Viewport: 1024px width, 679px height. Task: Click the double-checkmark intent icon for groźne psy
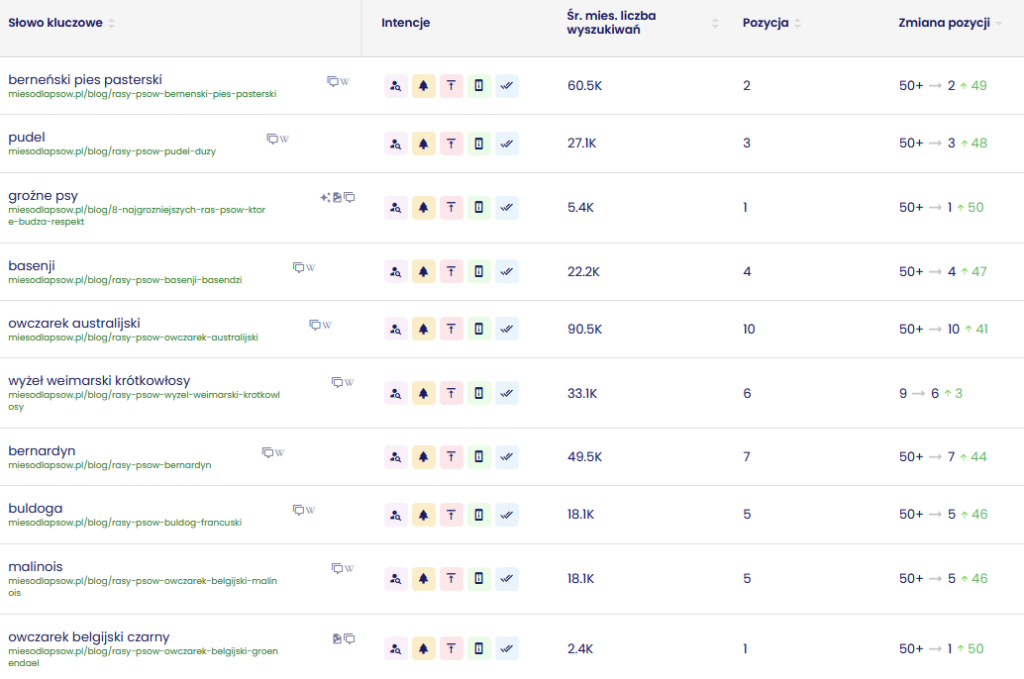(x=507, y=207)
